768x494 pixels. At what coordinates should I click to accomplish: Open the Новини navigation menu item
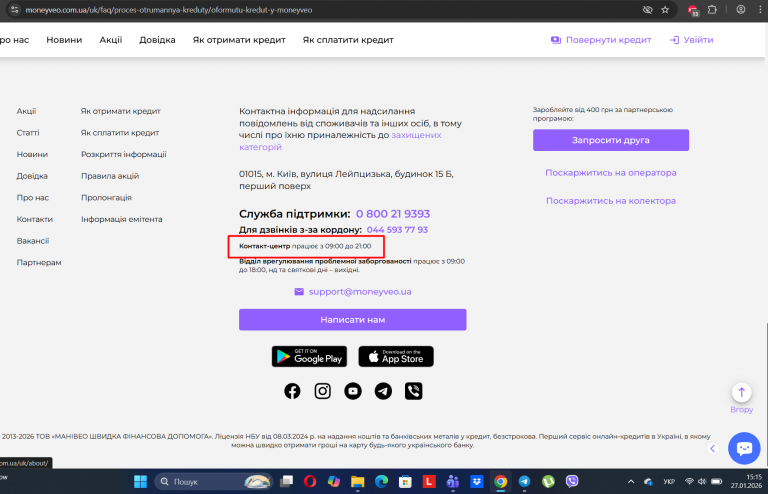click(x=64, y=40)
